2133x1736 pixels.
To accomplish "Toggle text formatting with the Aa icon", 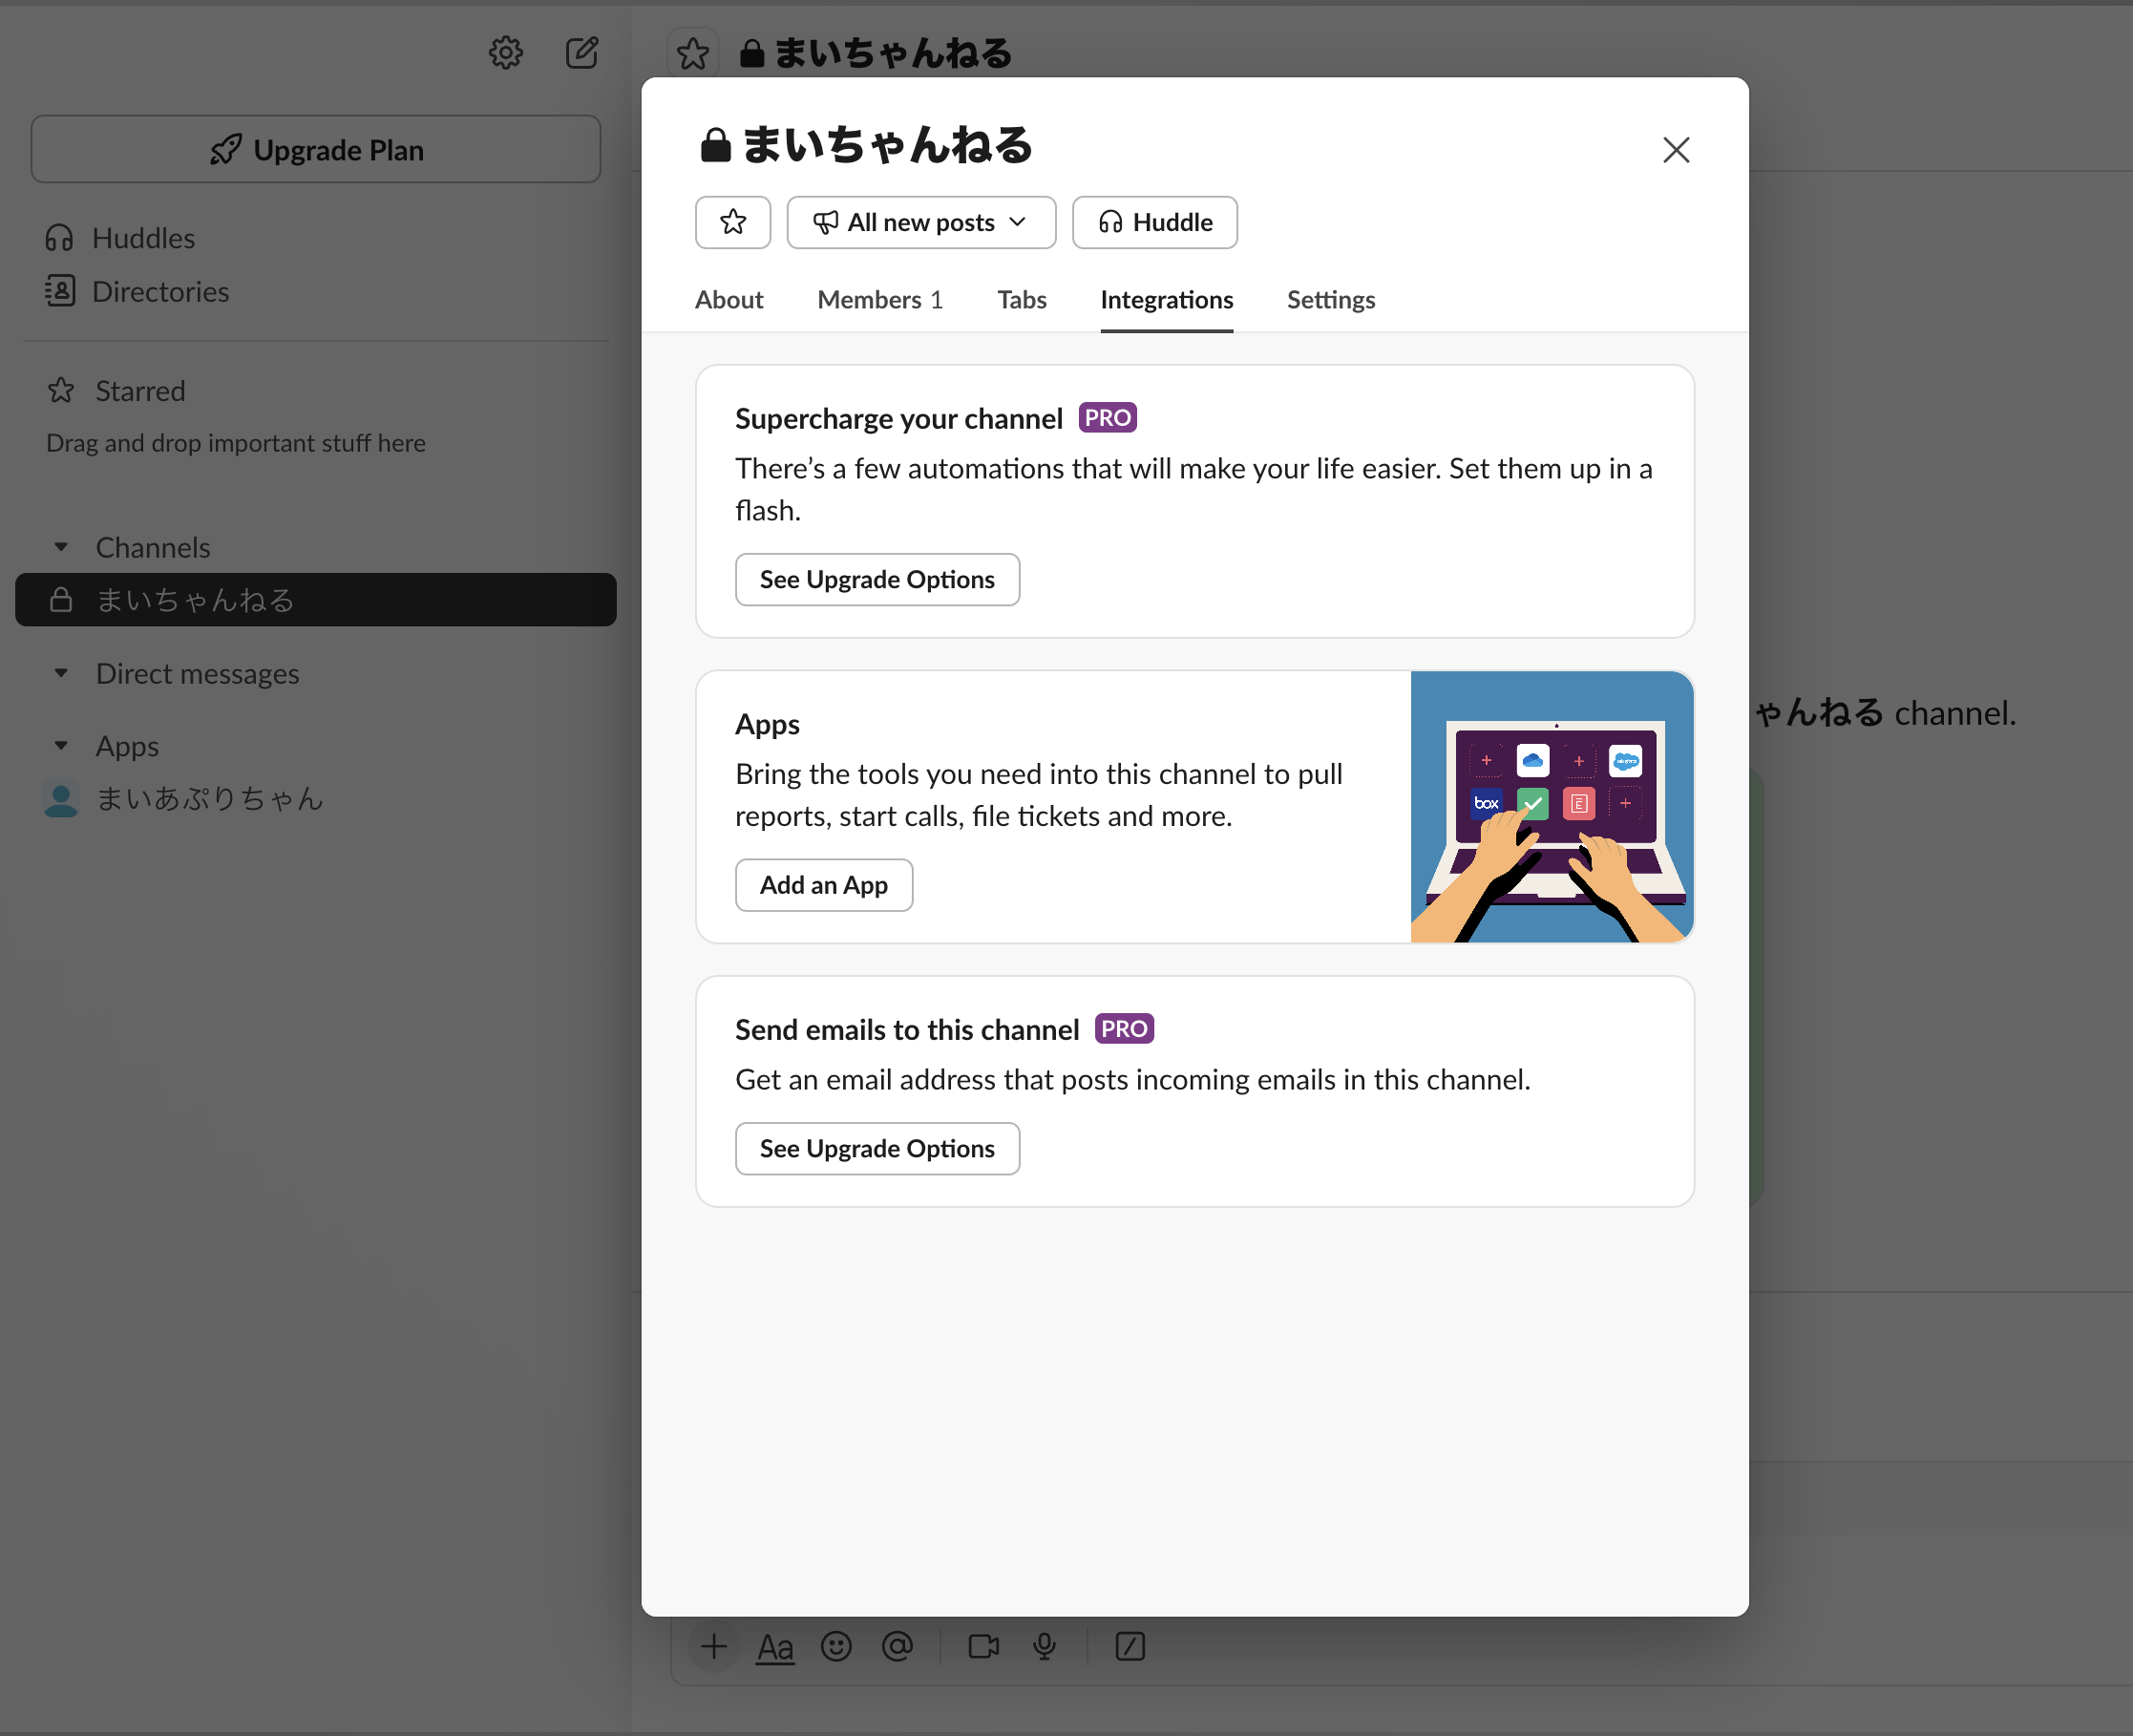I will click(x=774, y=1647).
